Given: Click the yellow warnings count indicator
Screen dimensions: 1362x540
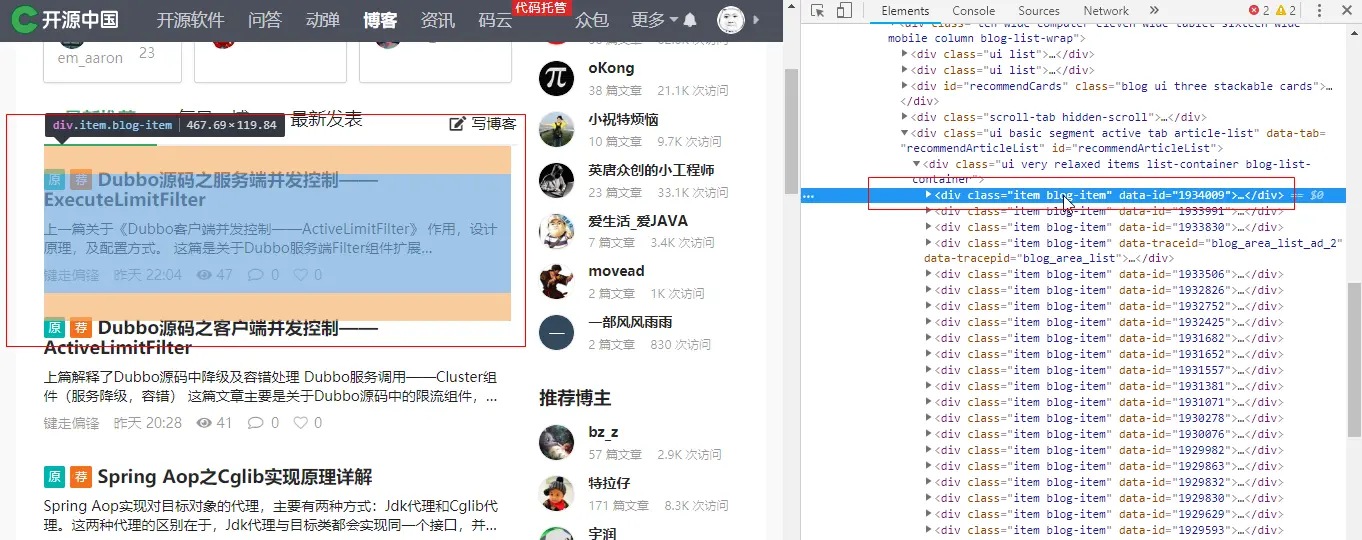Looking at the screenshot, I should click(1285, 11).
